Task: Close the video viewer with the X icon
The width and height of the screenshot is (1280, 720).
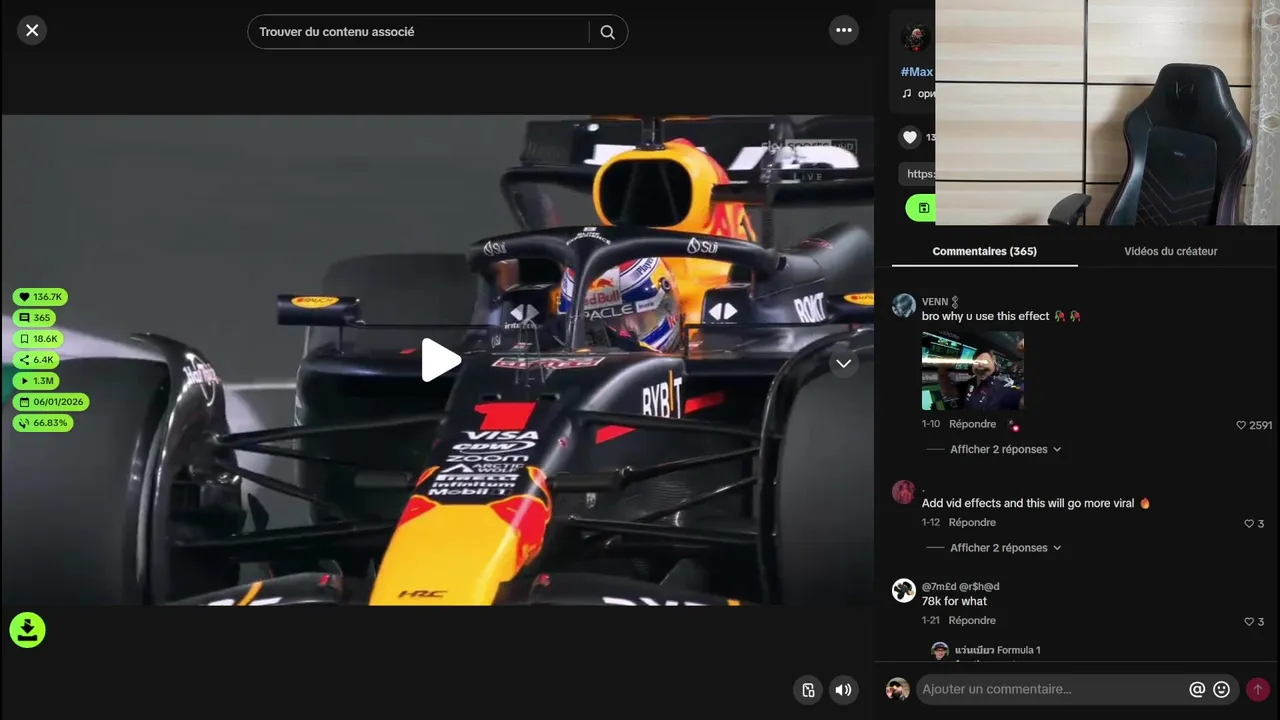Action: pyautogui.click(x=32, y=31)
